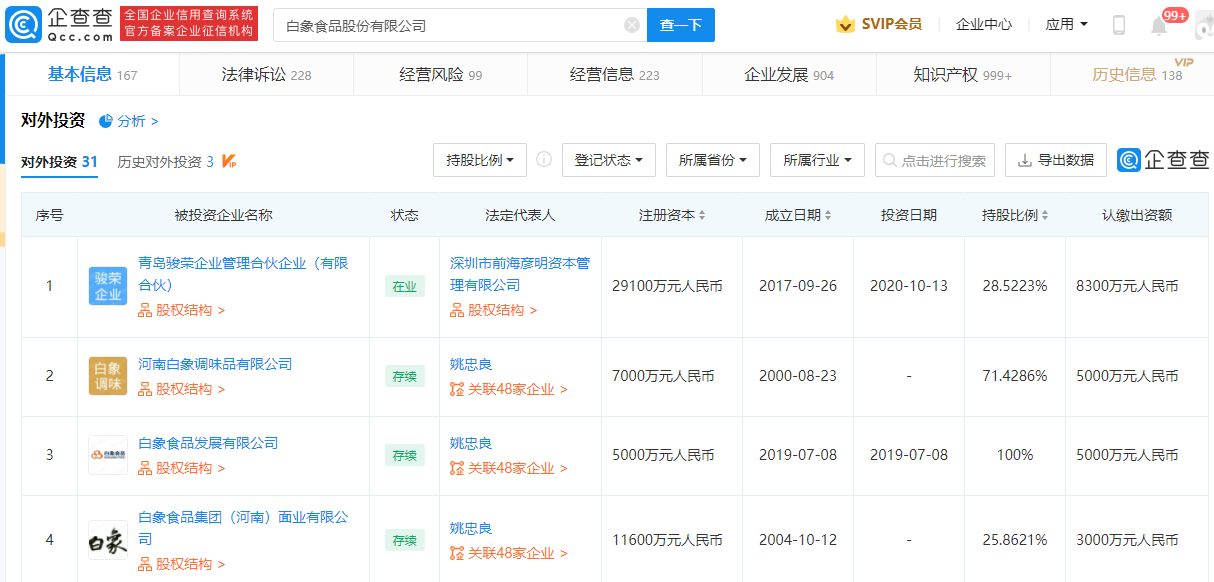
Task: Select the 历史对外投资 3 sub-tab
Action: pyautogui.click(x=165, y=161)
